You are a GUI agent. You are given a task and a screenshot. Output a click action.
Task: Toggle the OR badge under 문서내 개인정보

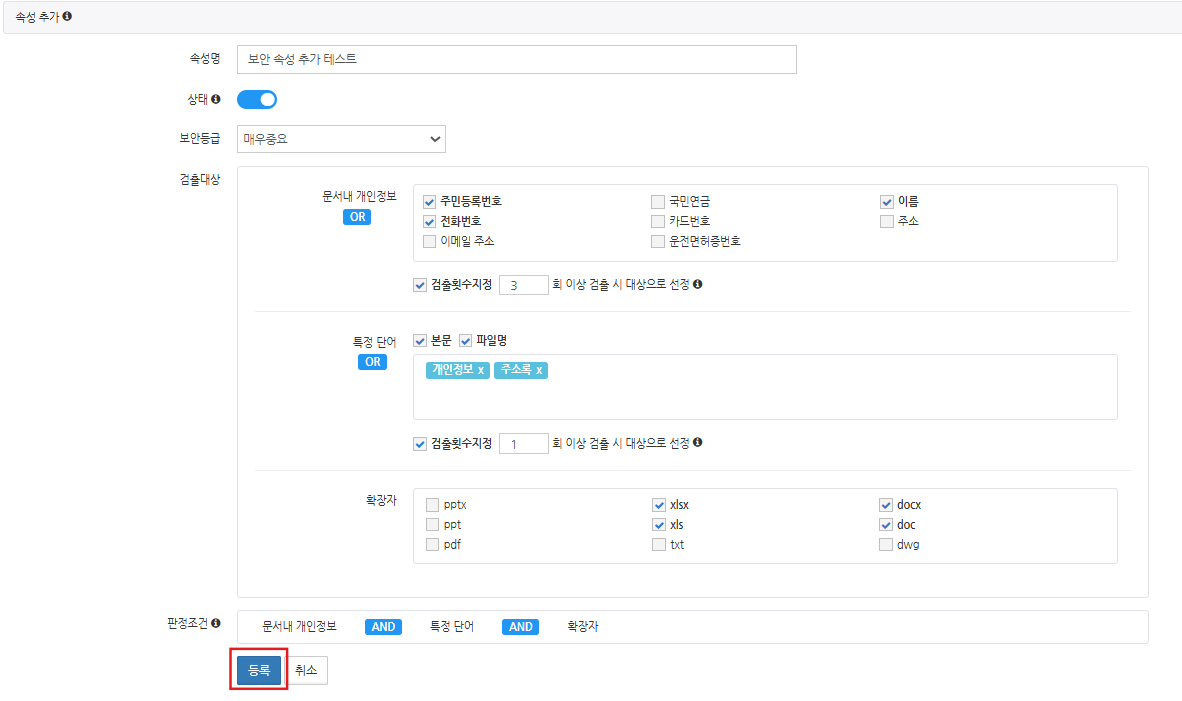pyautogui.click(x=357, y=217)
